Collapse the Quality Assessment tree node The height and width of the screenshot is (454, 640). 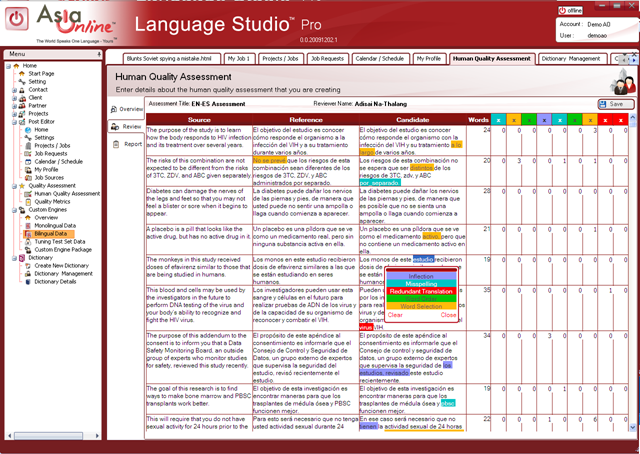click(x=15, y=186)
